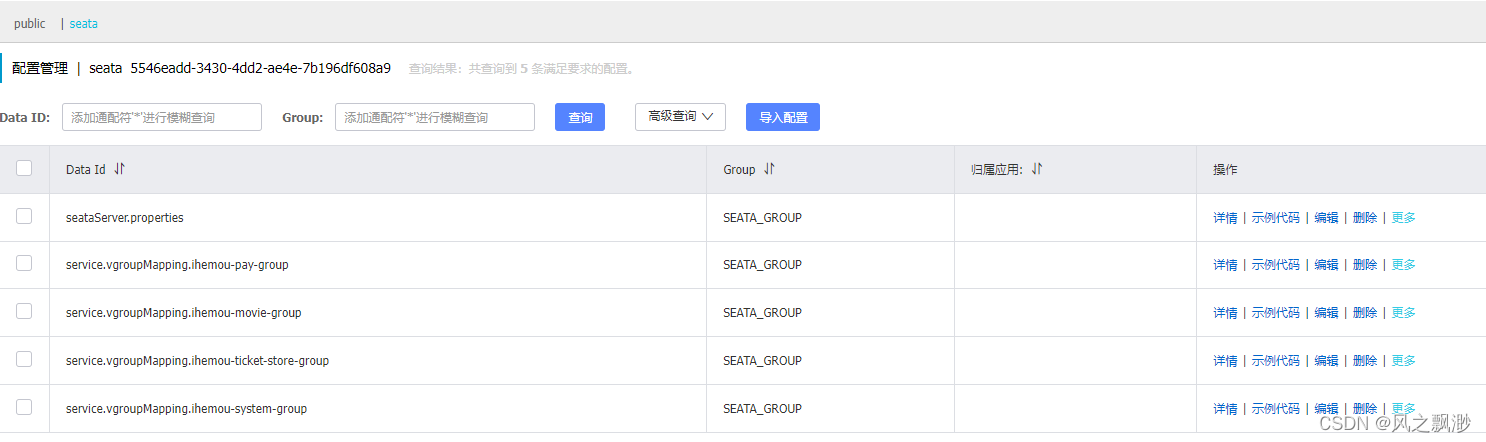The width and height of the screenshot is (1486, 442).
Task: Edit the ihemou-pay-group mapping via 编辑
Action: (x=1326, y=265)
